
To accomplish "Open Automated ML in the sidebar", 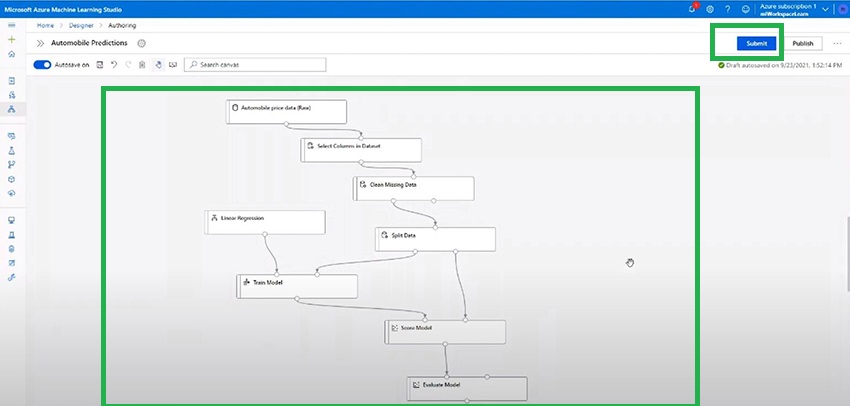I will point(11,95).
